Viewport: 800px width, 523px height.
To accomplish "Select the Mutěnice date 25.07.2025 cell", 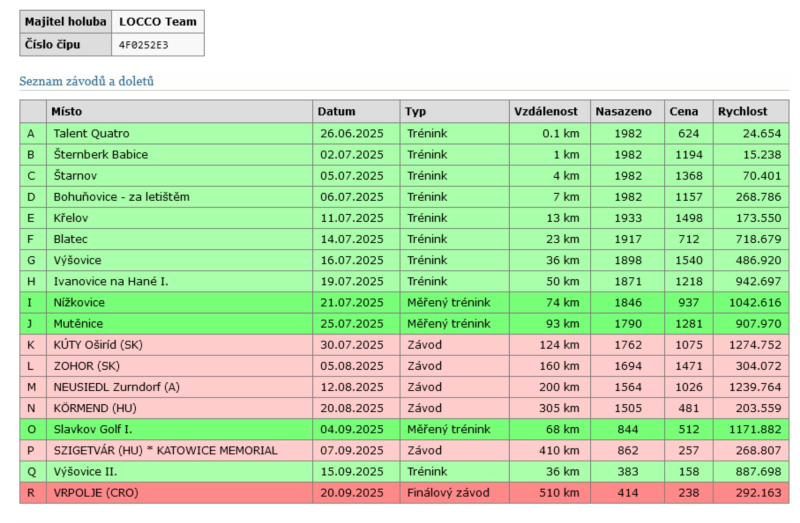I will pyautogui.click(x=351, y=324).
